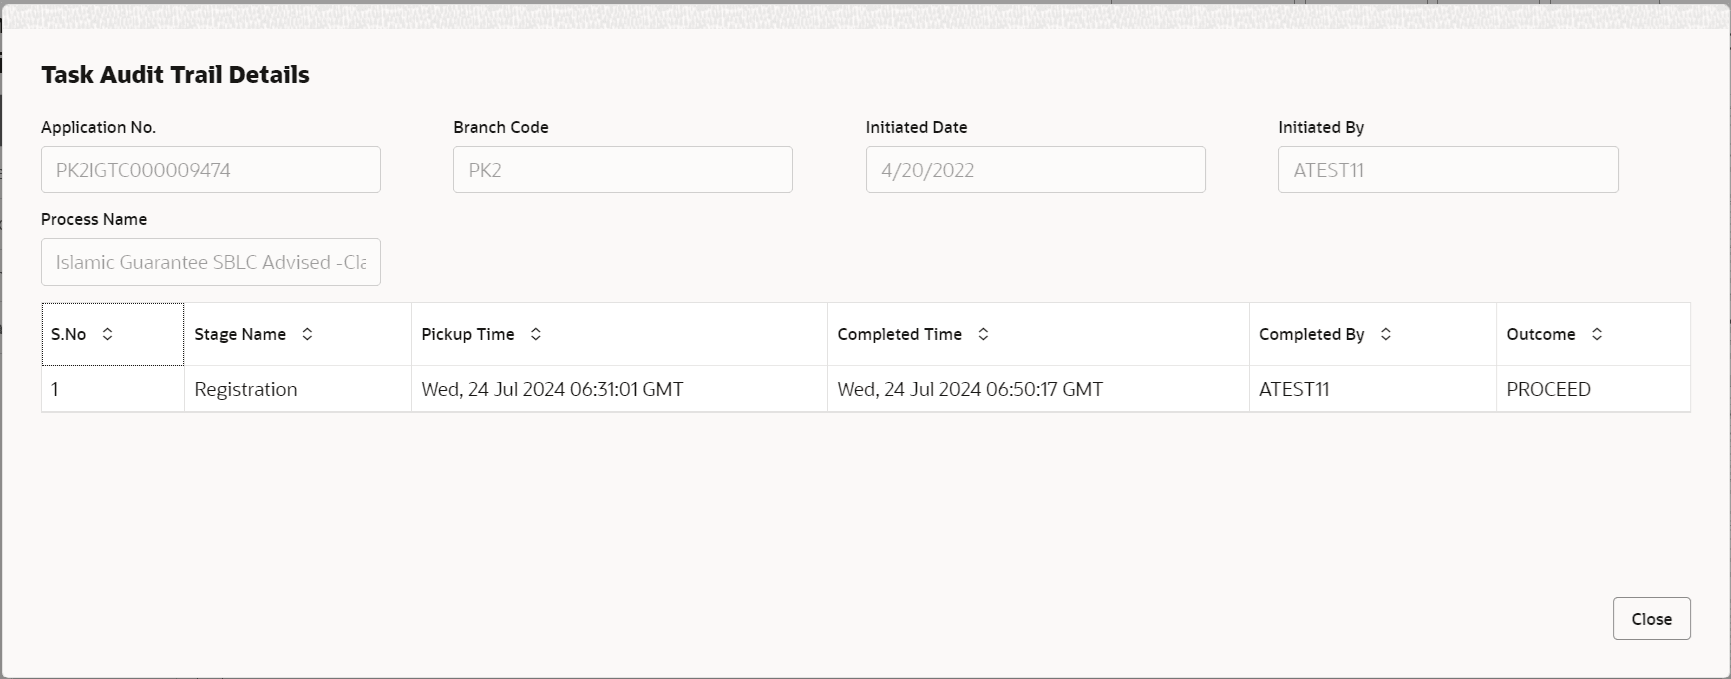
Task: Click the Initiated By label
Action: point(1321,127)
